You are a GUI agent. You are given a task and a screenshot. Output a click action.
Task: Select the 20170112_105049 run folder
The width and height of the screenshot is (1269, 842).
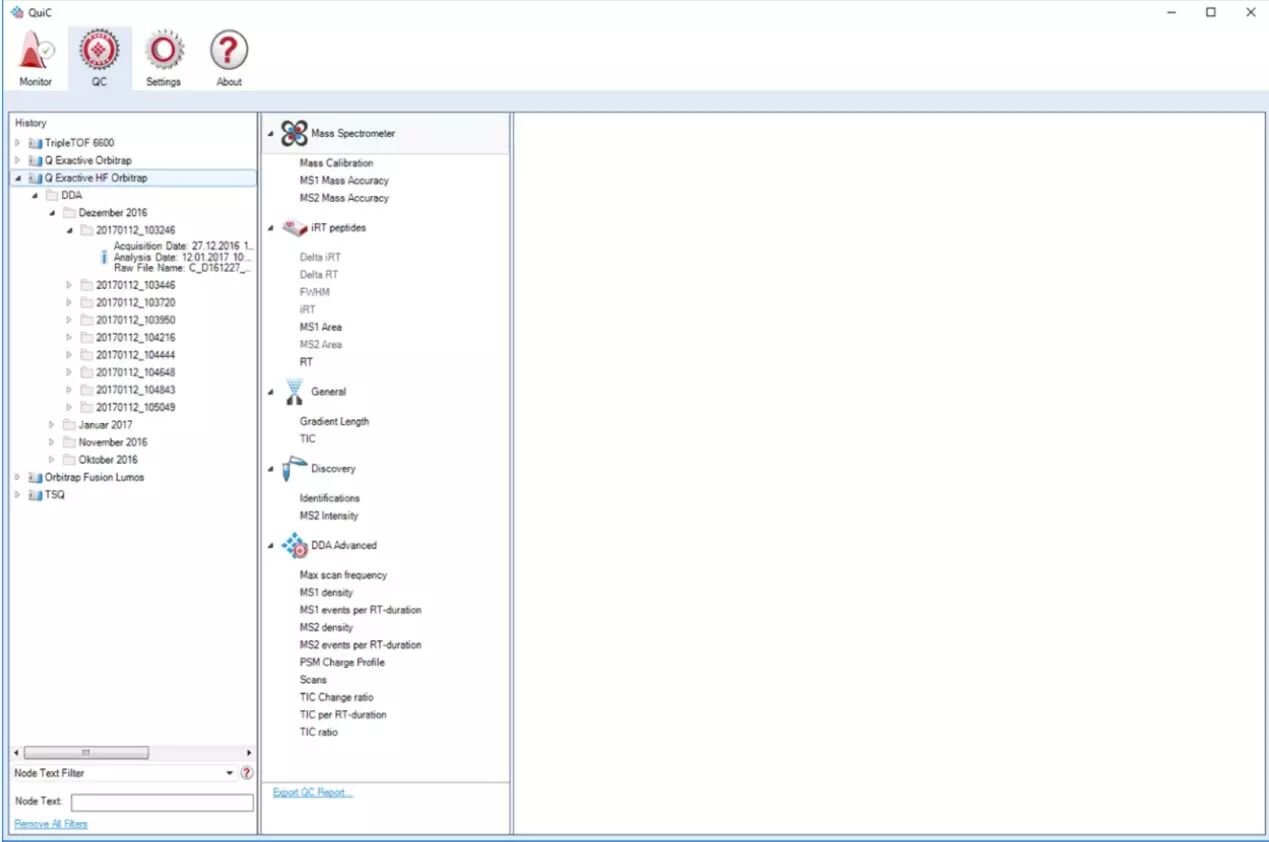(x=135, y=407)
